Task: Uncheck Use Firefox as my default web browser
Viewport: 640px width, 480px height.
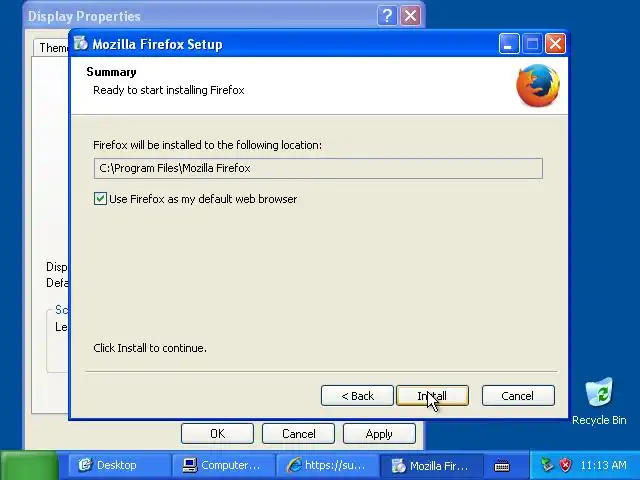Action: 100,199
